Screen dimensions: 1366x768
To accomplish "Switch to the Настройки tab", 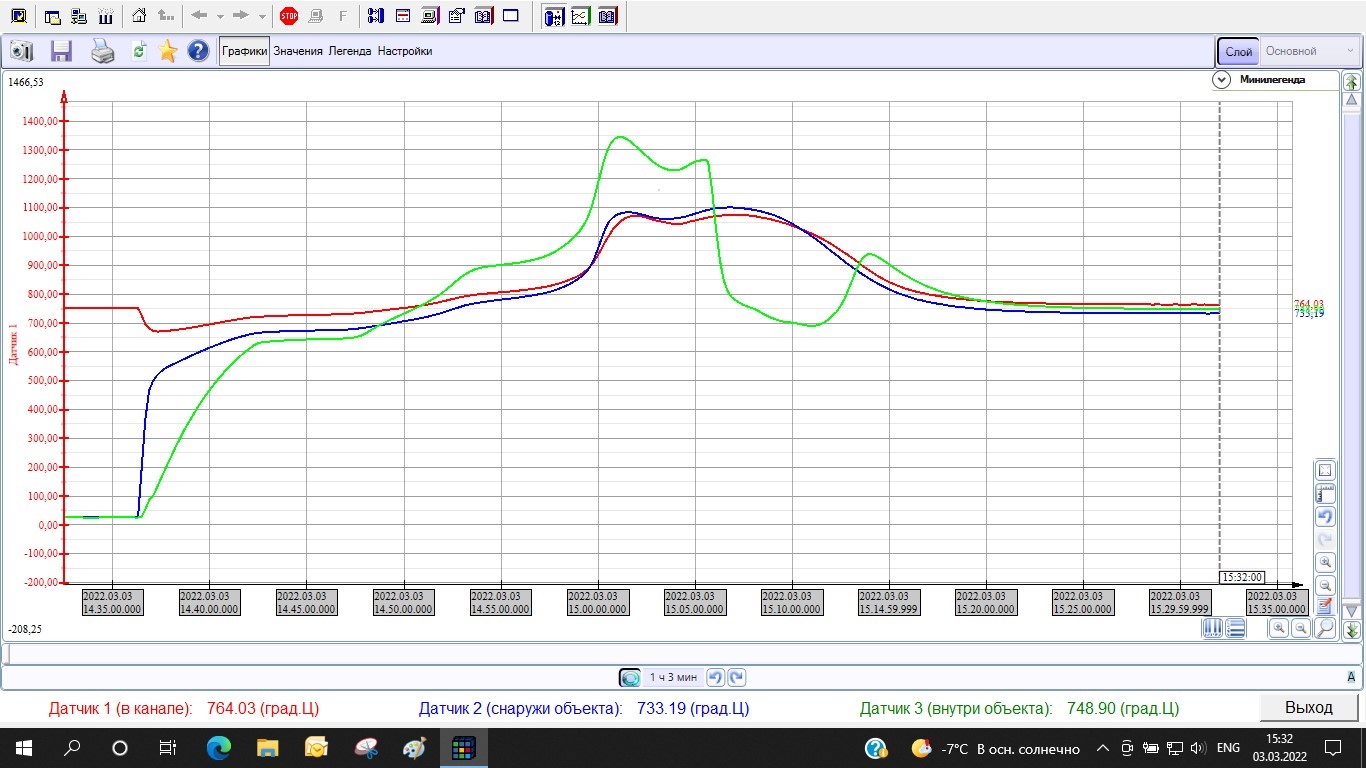I will click(x=405, y=51).
